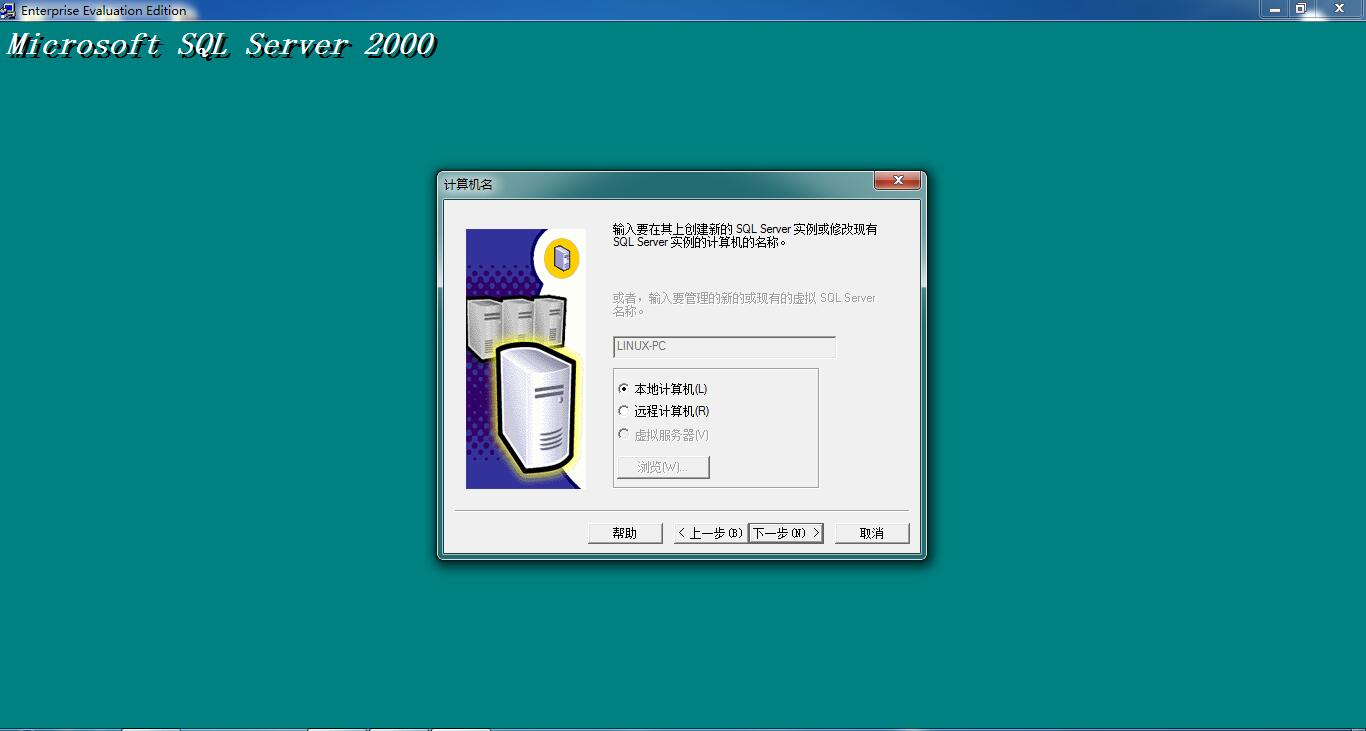Viewport: 1366px width, 731px height.
Task: Click the 计算机名 dialog title text
Action: click(x=468, y=185)
